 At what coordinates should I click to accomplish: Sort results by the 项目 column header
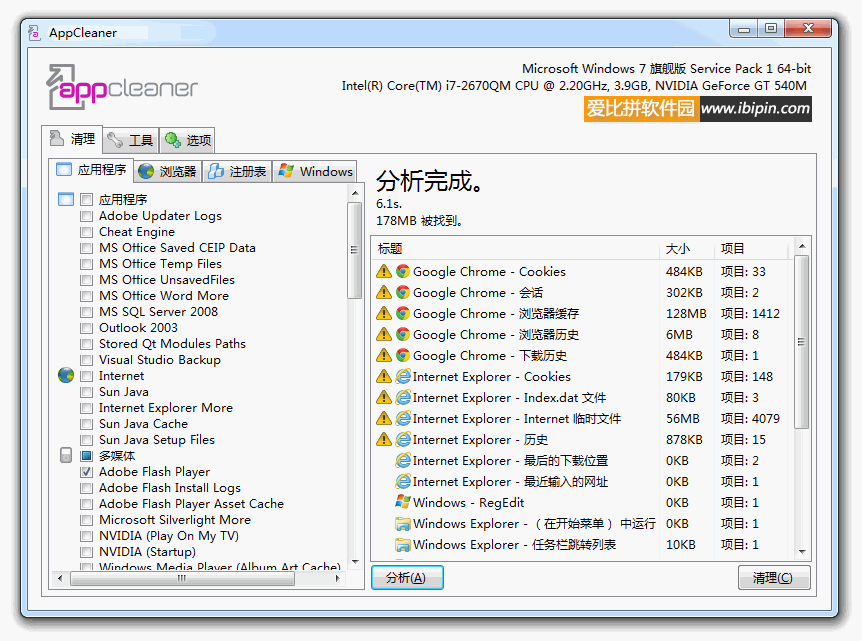pos(752,248)
